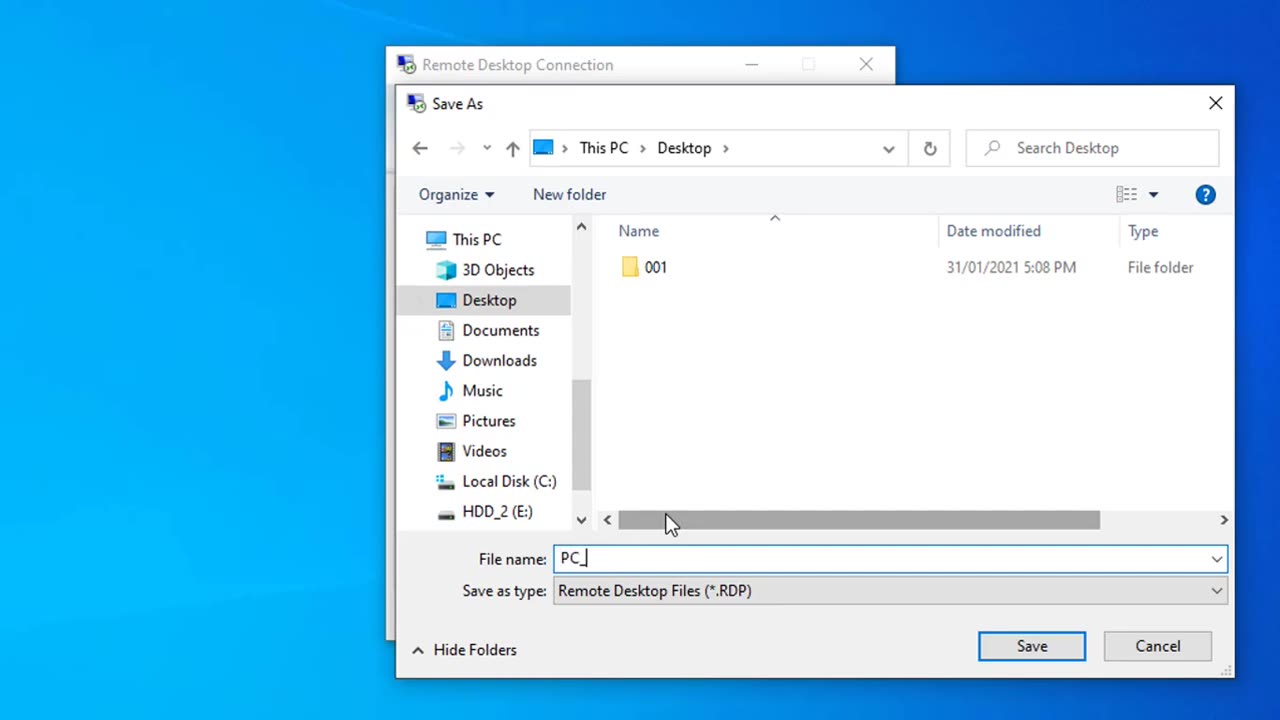Sort files by Date modified column

point(994,231)
